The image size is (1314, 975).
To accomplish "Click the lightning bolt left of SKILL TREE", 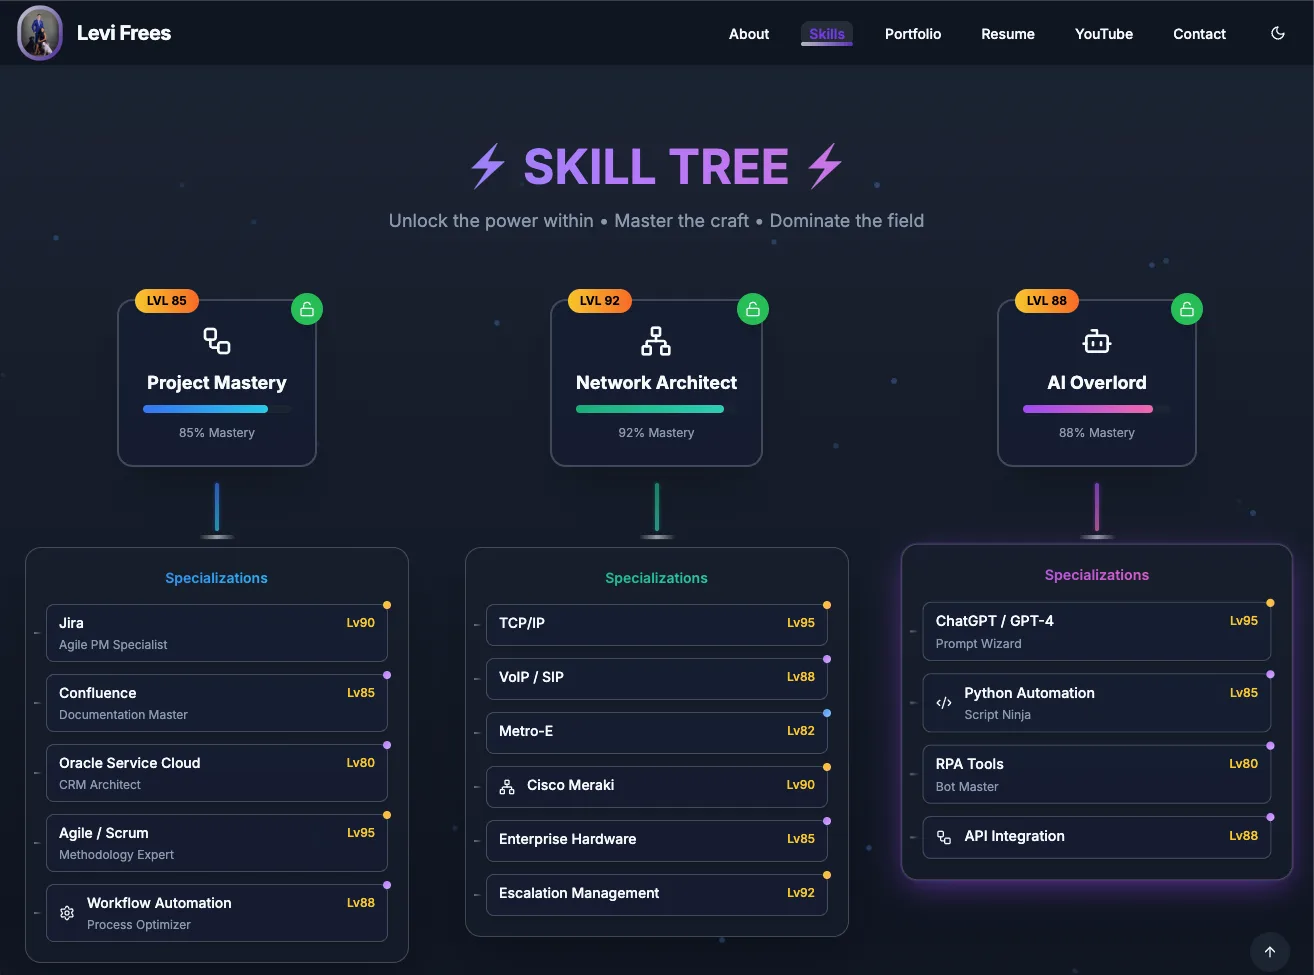I will 488,166.
